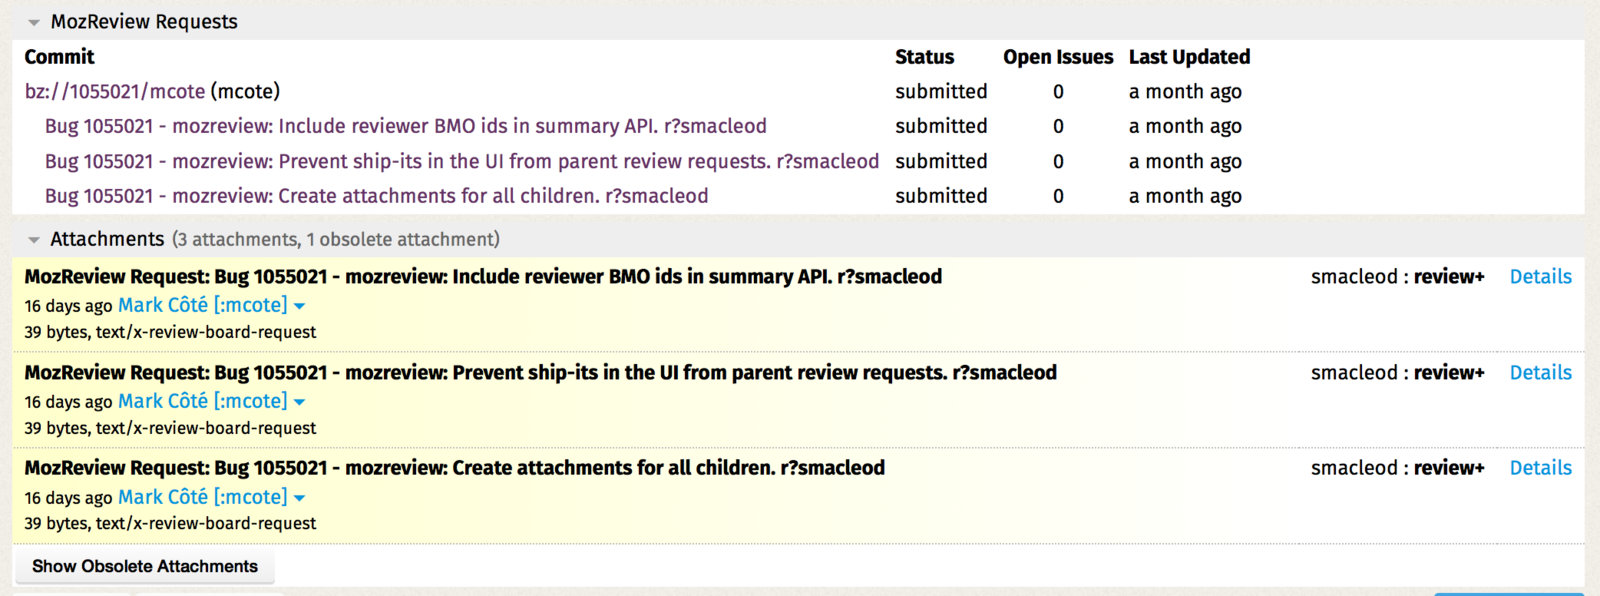Click 'submitted' status of bz://1055021/mcote row
Viewport: 1600px width, 596px height.
point(941,91)
